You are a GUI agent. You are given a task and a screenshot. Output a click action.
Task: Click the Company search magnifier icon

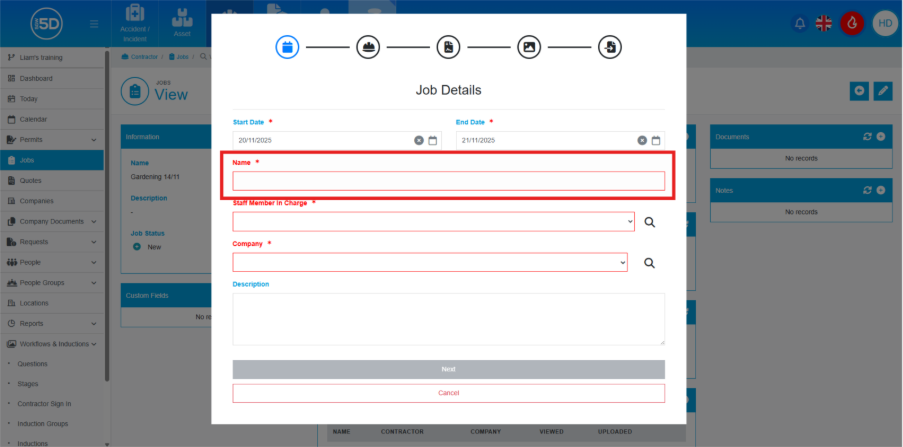[649, 262]
